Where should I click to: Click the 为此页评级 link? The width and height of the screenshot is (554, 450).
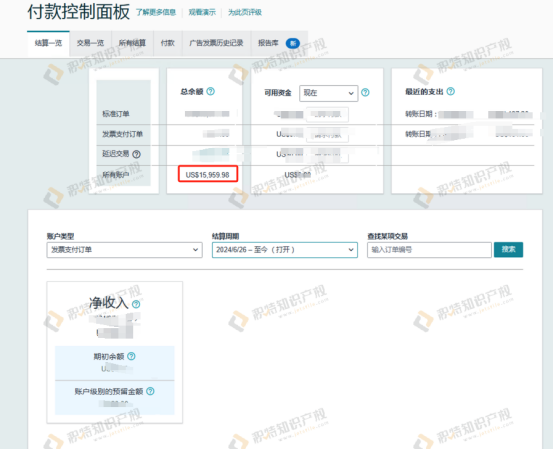point(245,12)
